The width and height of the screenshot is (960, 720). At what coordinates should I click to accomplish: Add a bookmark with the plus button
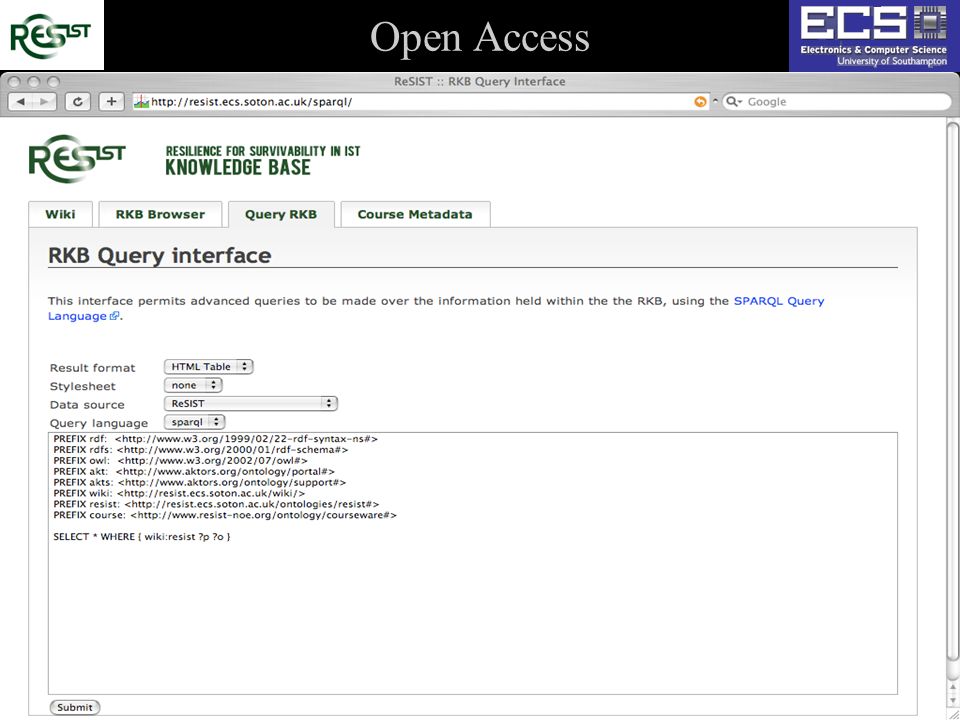pyautogui.click(x=111, y=102)
